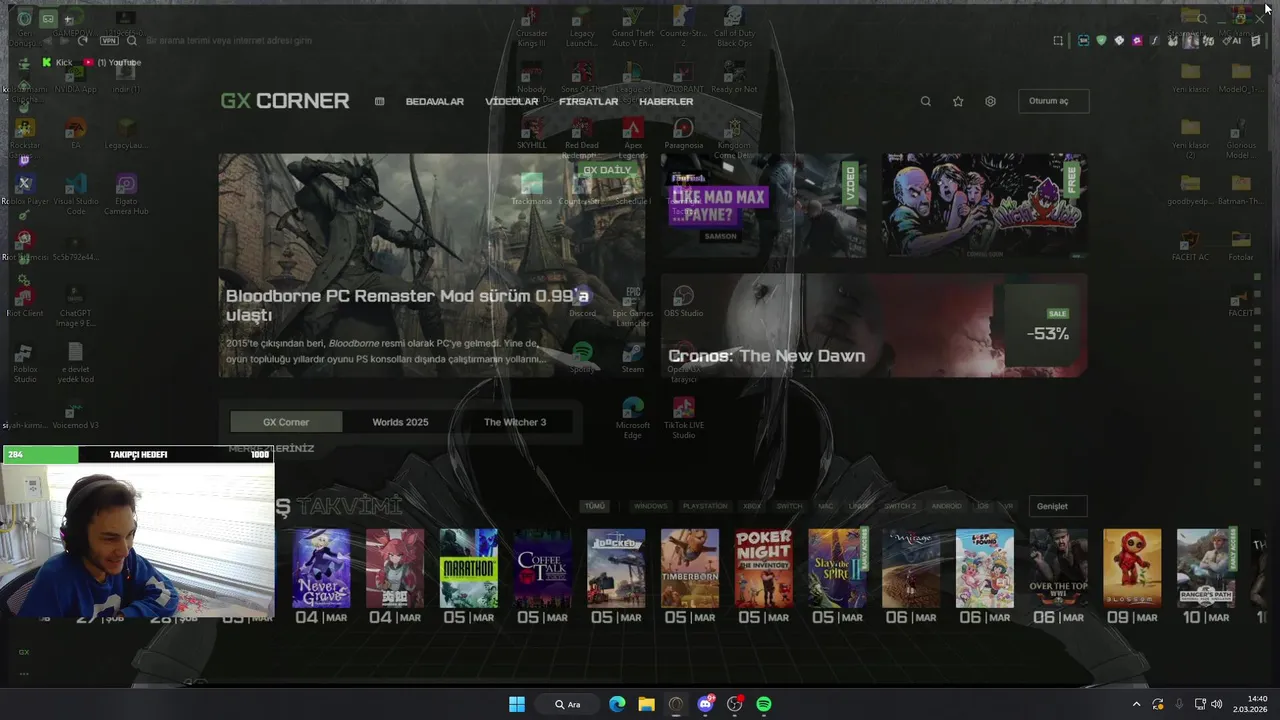Screen dimensions: 1280x720
Task: Select the ANDROID platform filter
Action: [946, 506]
